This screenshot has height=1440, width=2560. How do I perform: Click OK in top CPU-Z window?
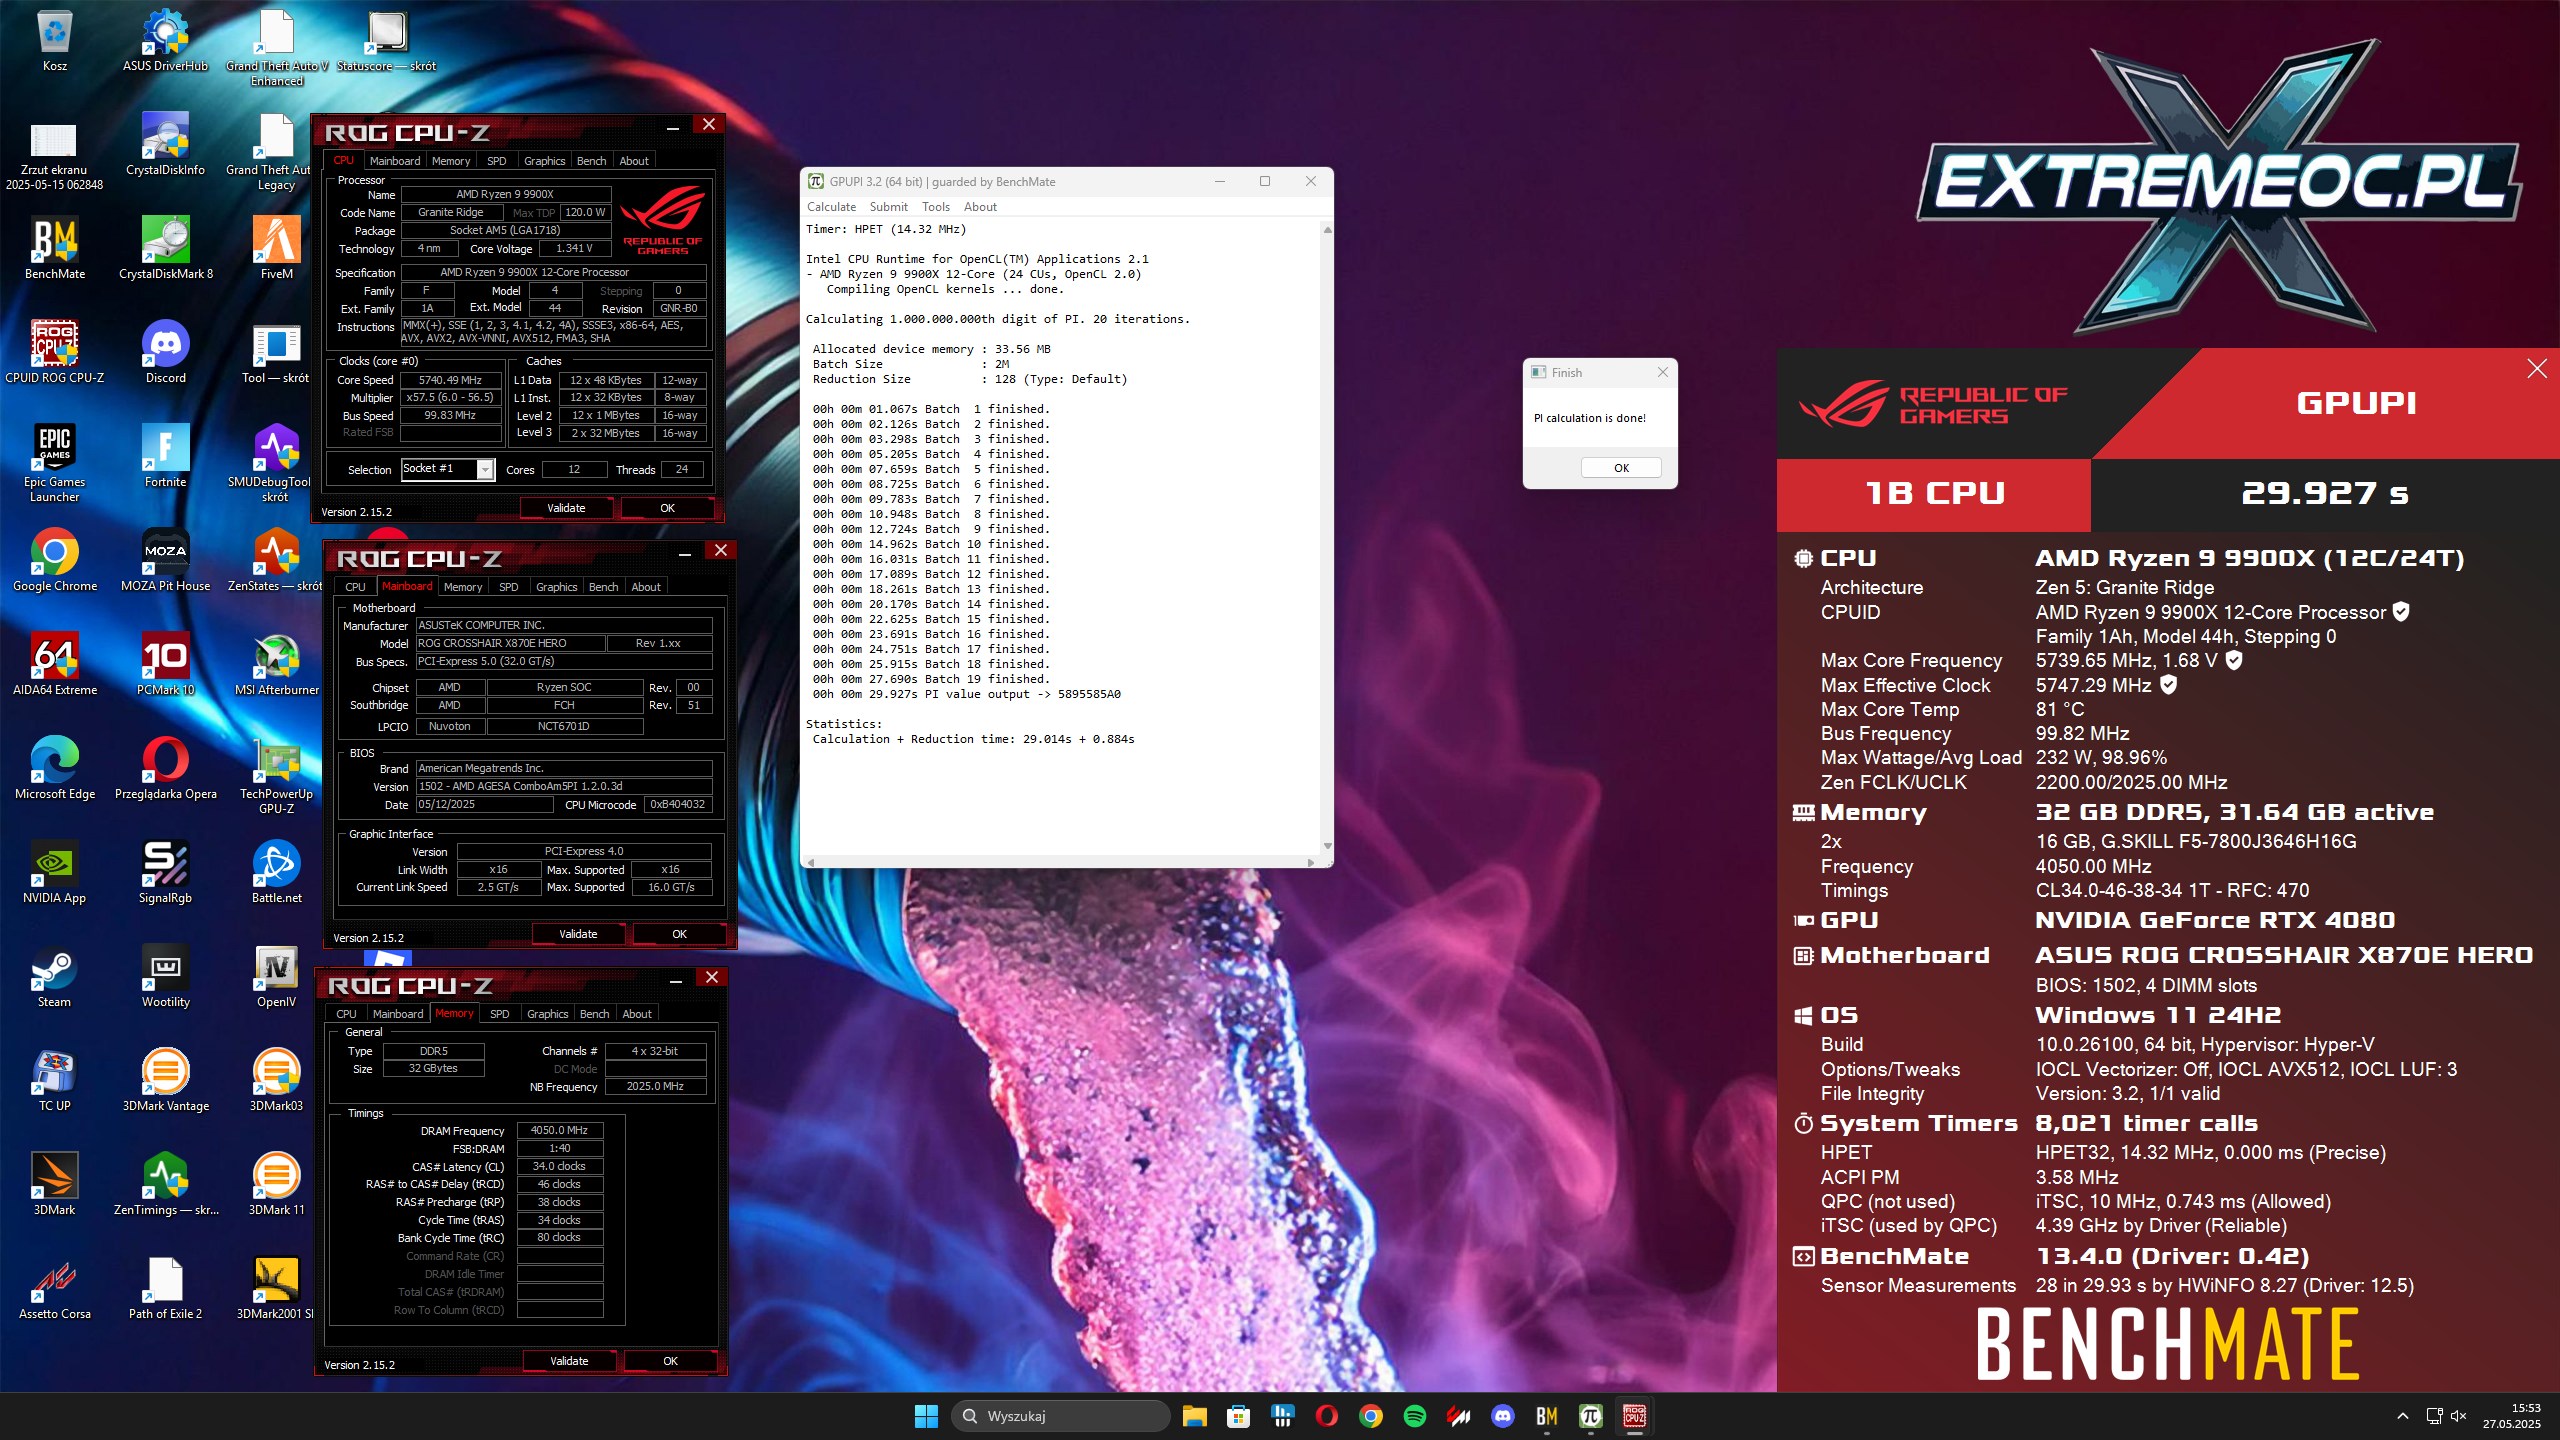(667, 508)
